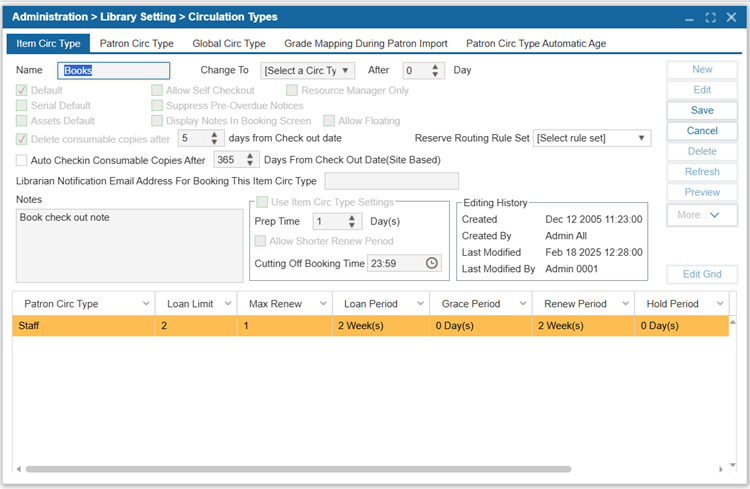Open the Patron Circ Type column filter arrow
Image resolution: width=750 pixels, height=489 pixels.
[146, 304]
